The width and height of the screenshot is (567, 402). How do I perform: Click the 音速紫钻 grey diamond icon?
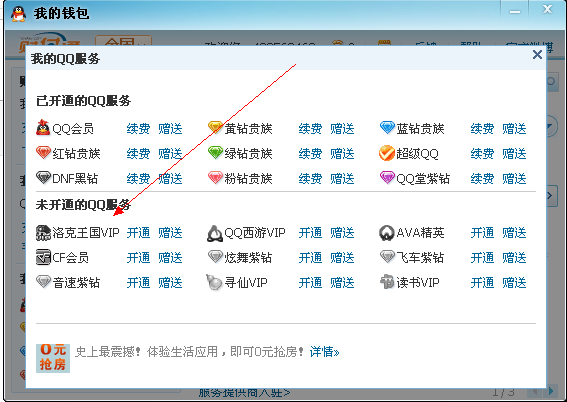(x=43, y=282)
